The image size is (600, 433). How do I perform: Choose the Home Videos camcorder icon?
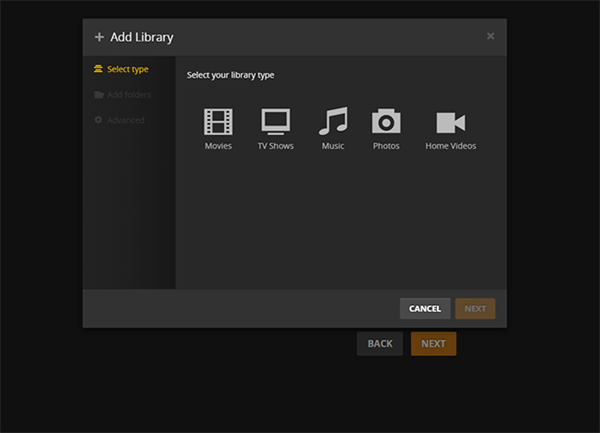(x=451, y=122)
